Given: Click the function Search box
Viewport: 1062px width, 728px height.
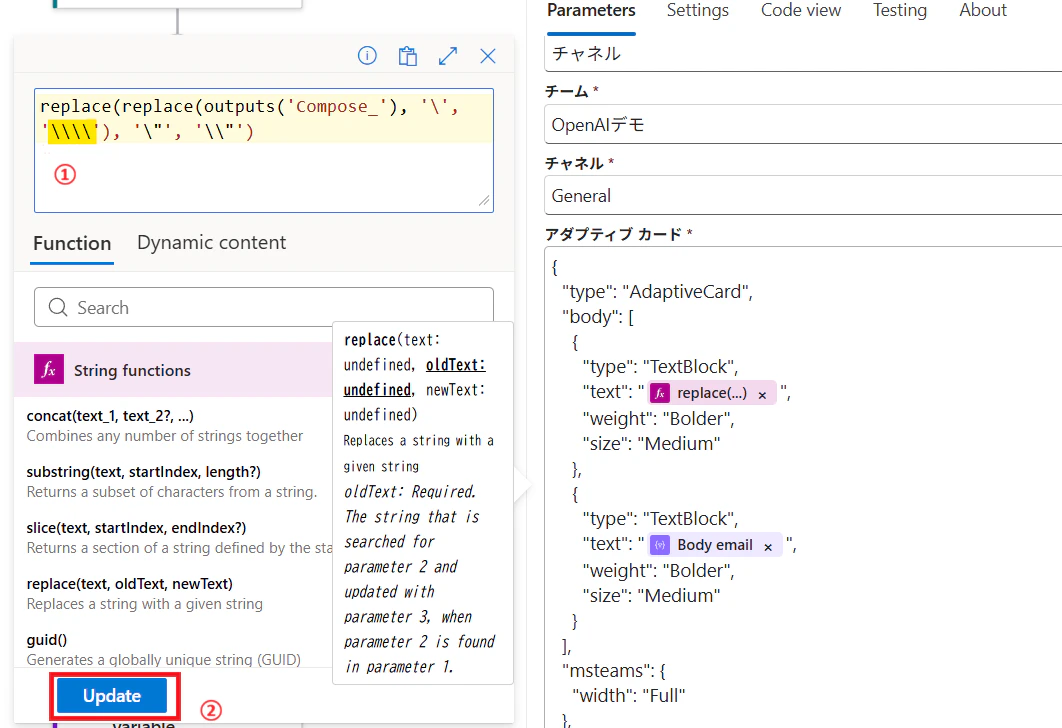Looking at the screenshot, I should tap(263, 307).
